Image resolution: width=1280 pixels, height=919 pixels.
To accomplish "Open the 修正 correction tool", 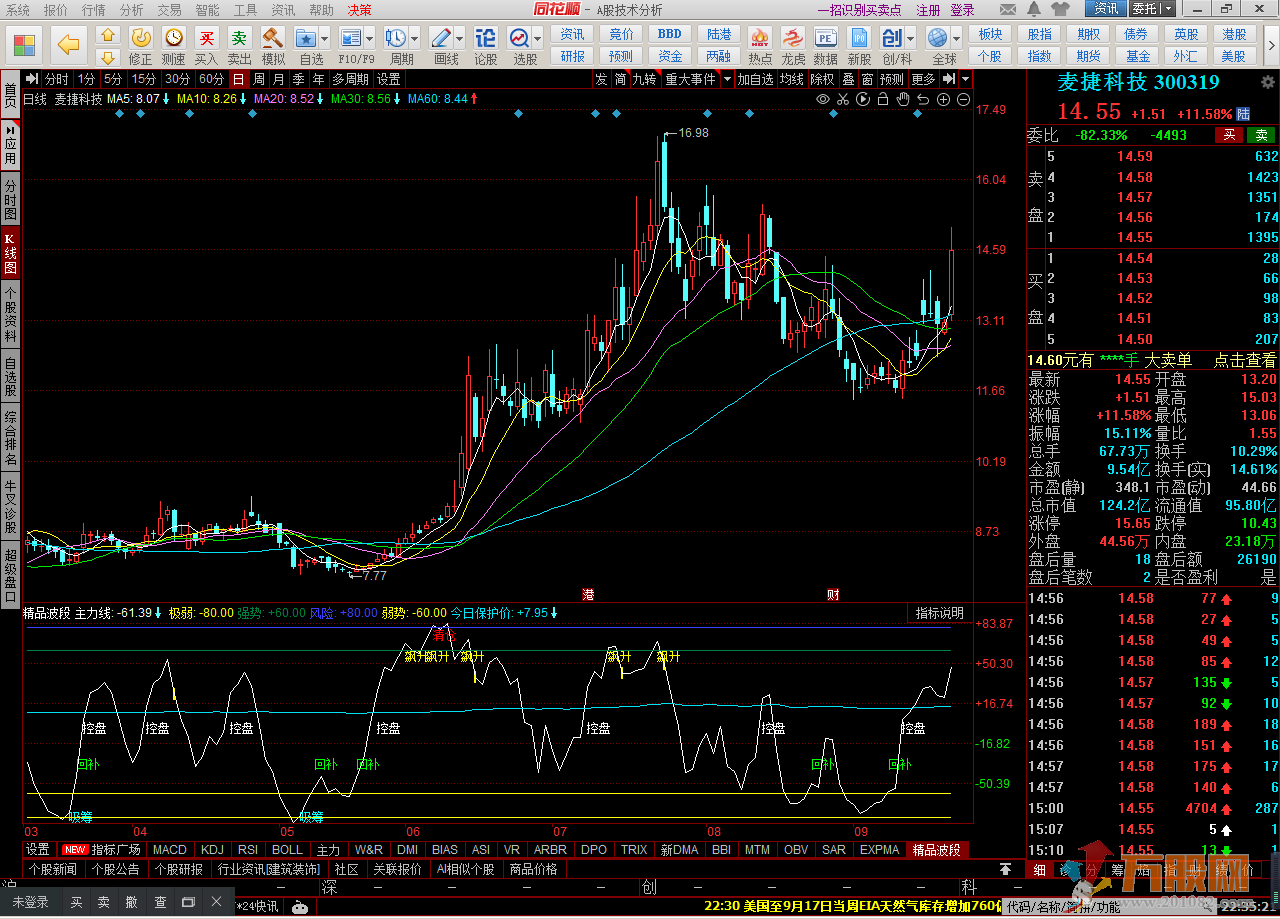I will [141, 38].
